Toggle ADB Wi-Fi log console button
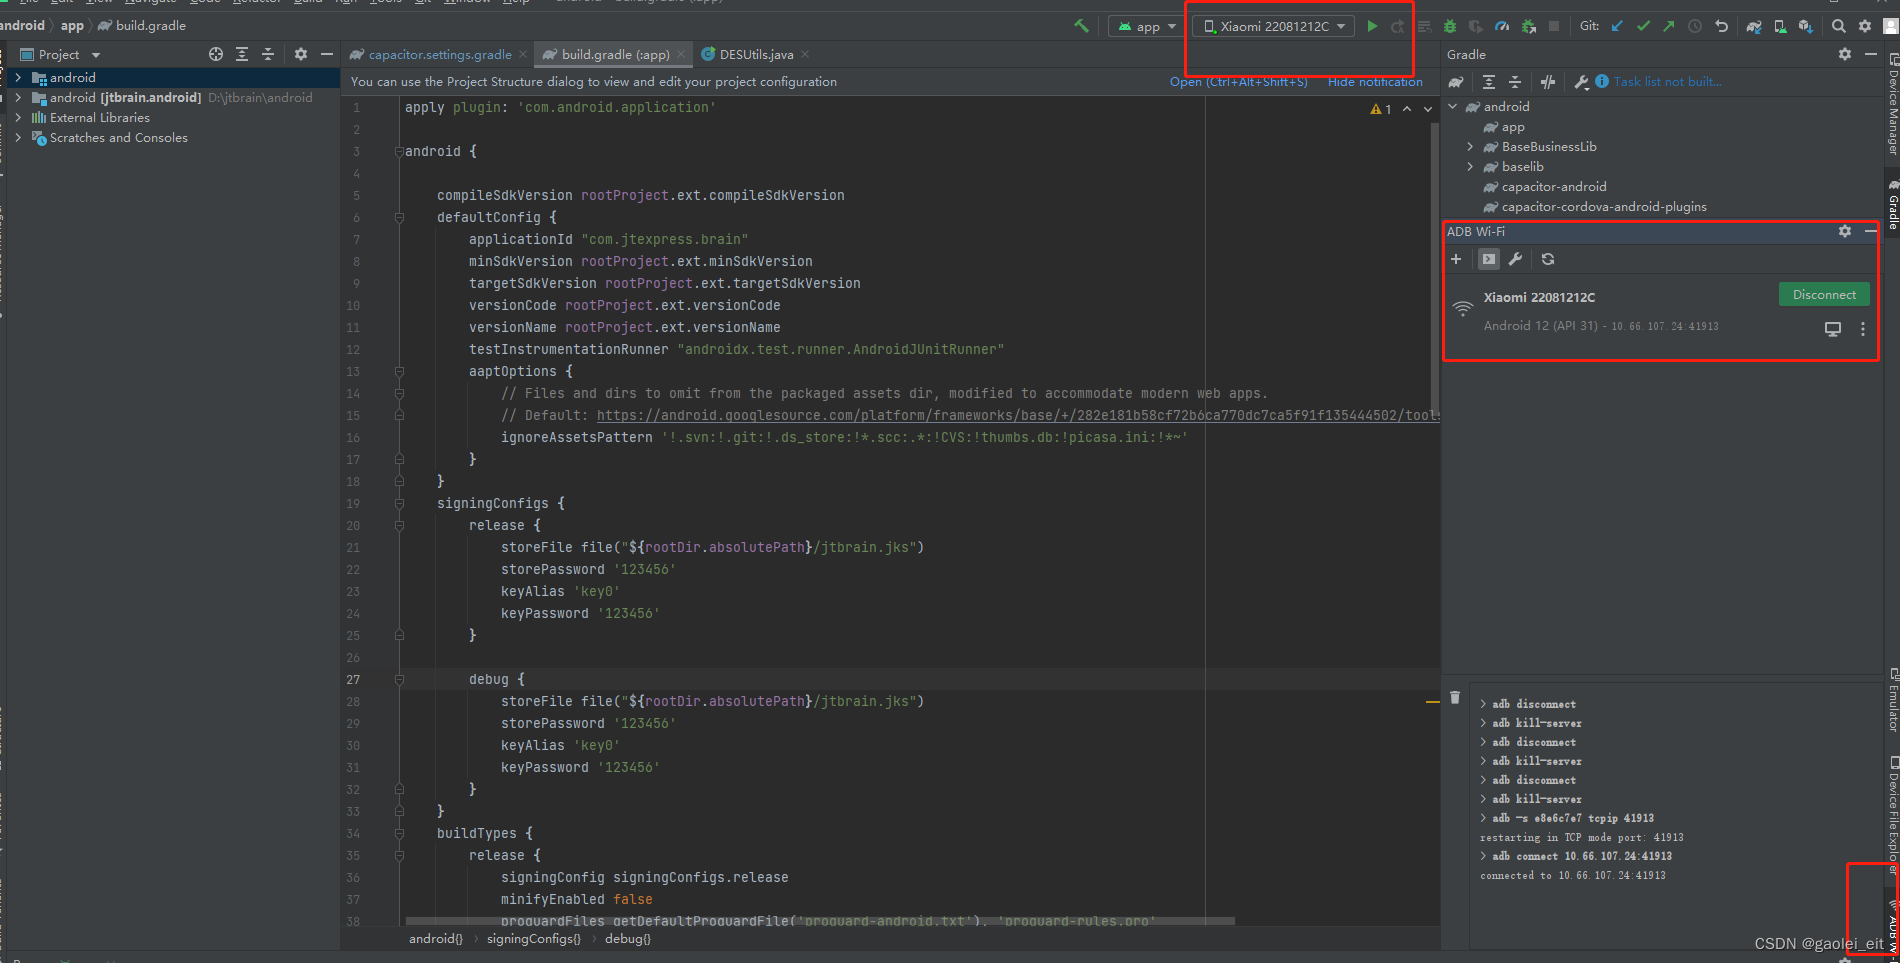 1489,259
